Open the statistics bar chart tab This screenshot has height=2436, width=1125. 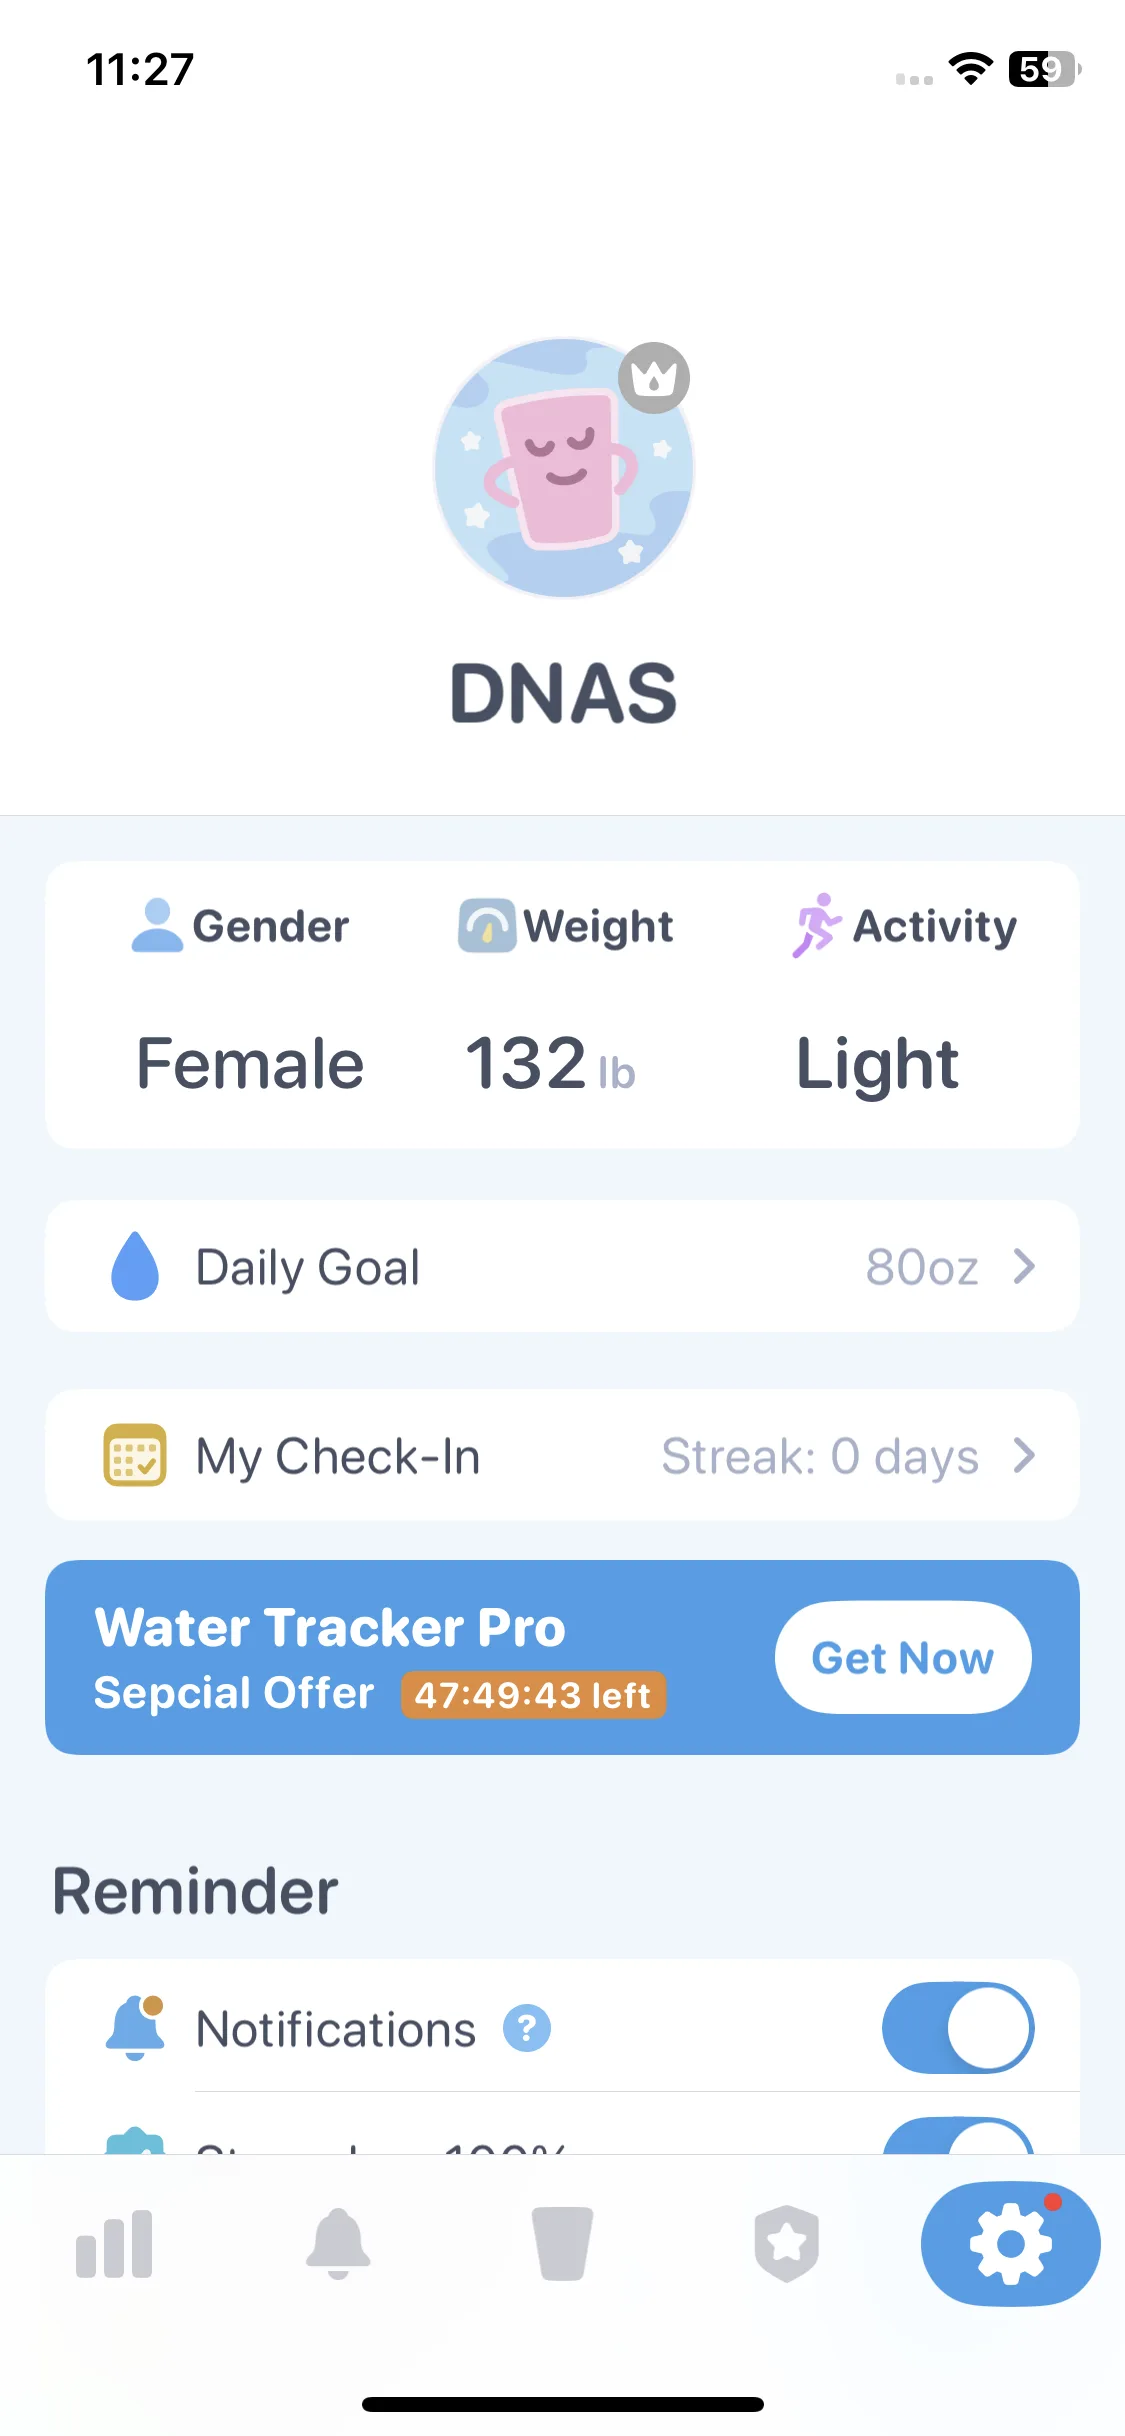click(x=114, y=2244)
